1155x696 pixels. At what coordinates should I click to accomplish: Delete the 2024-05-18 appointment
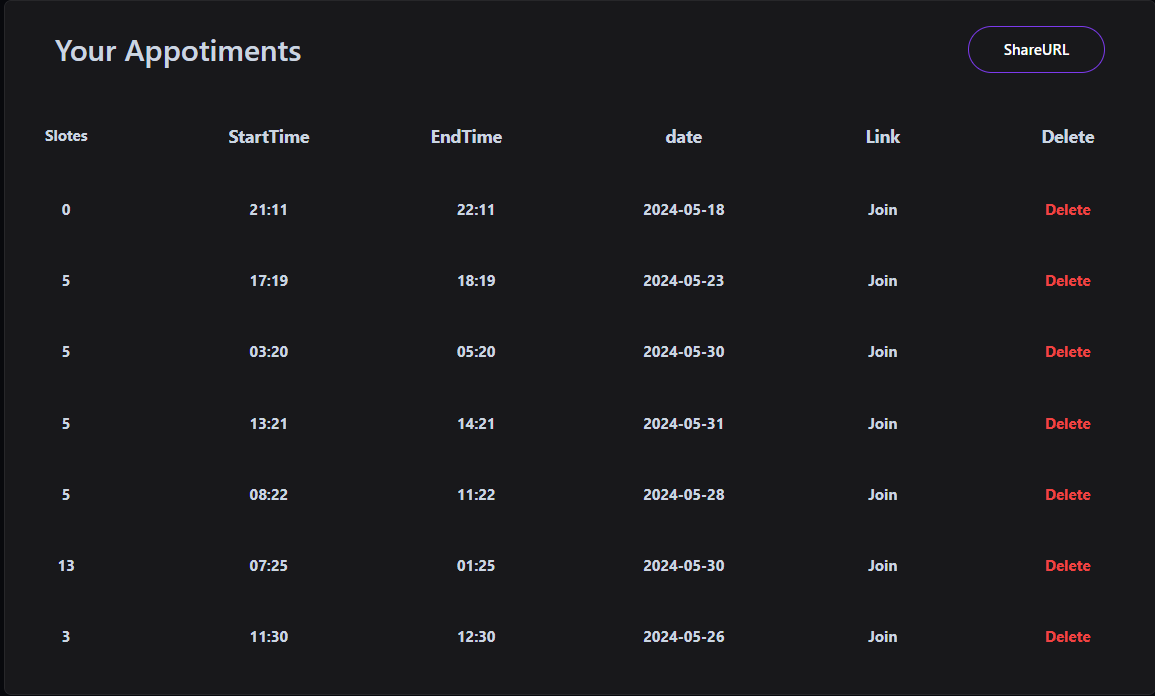(x=1067, y=210)
